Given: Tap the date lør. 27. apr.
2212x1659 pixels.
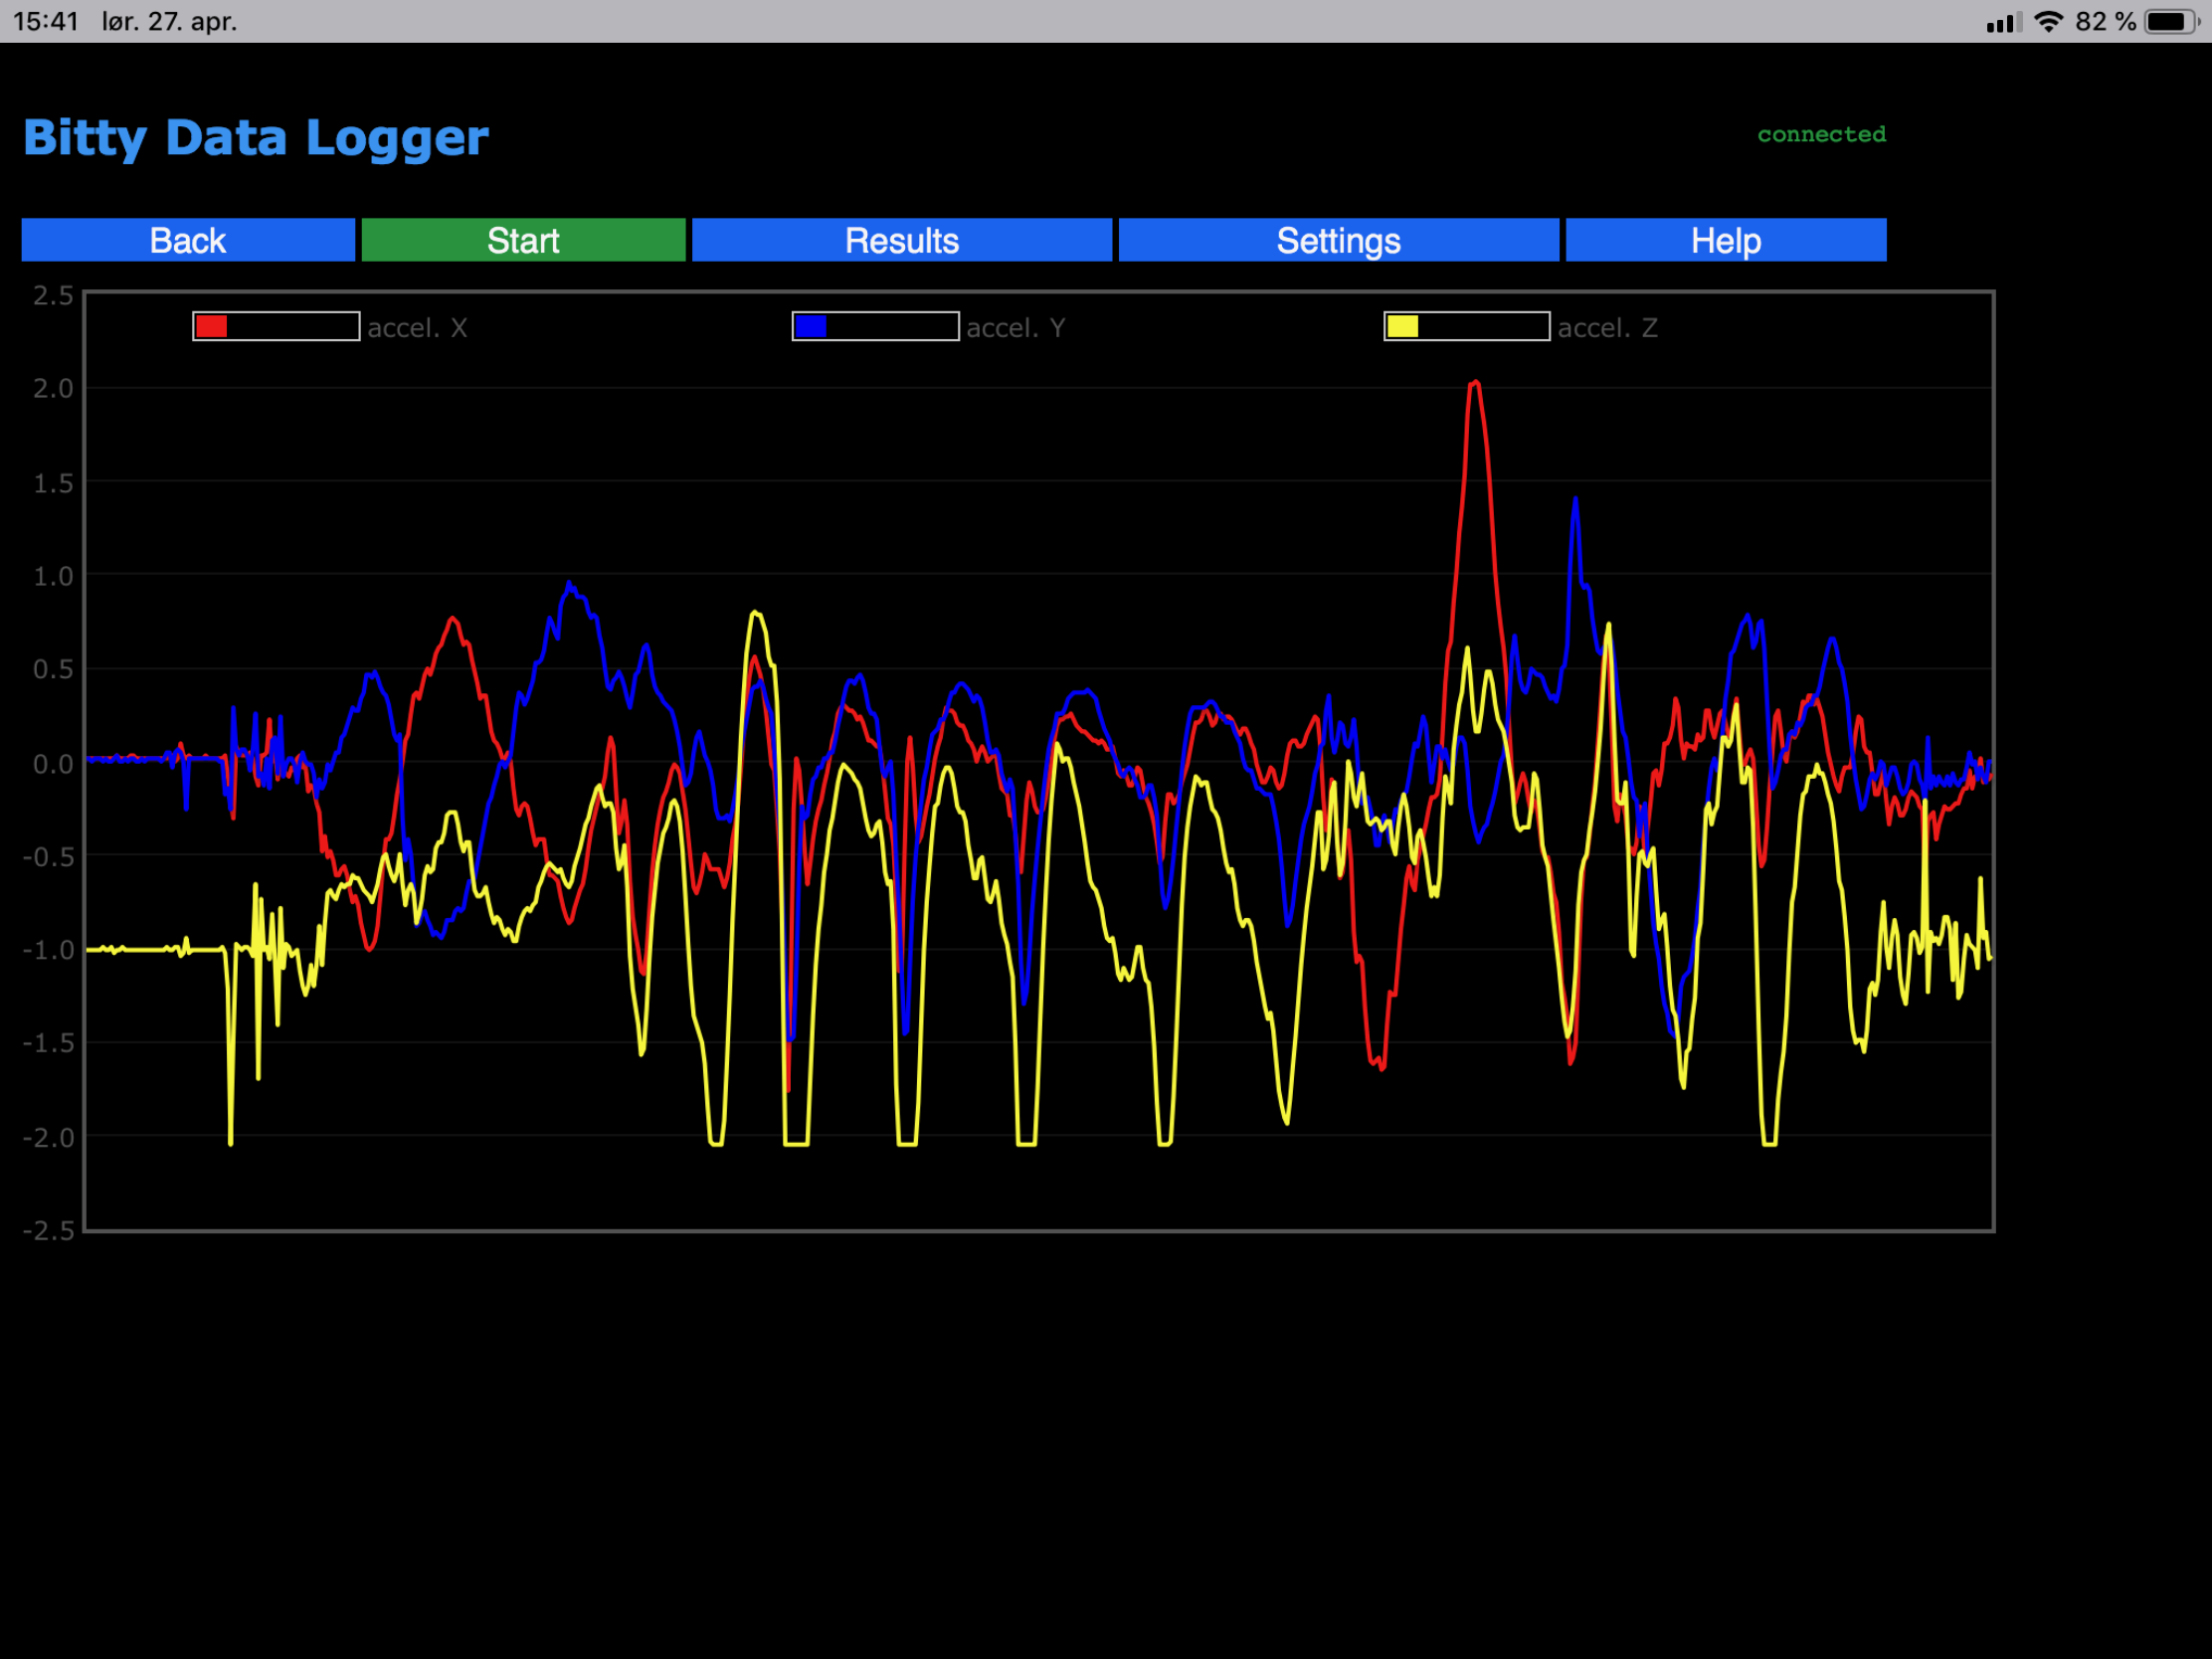Looking at the screenshot, I should [x=169, y=21].
